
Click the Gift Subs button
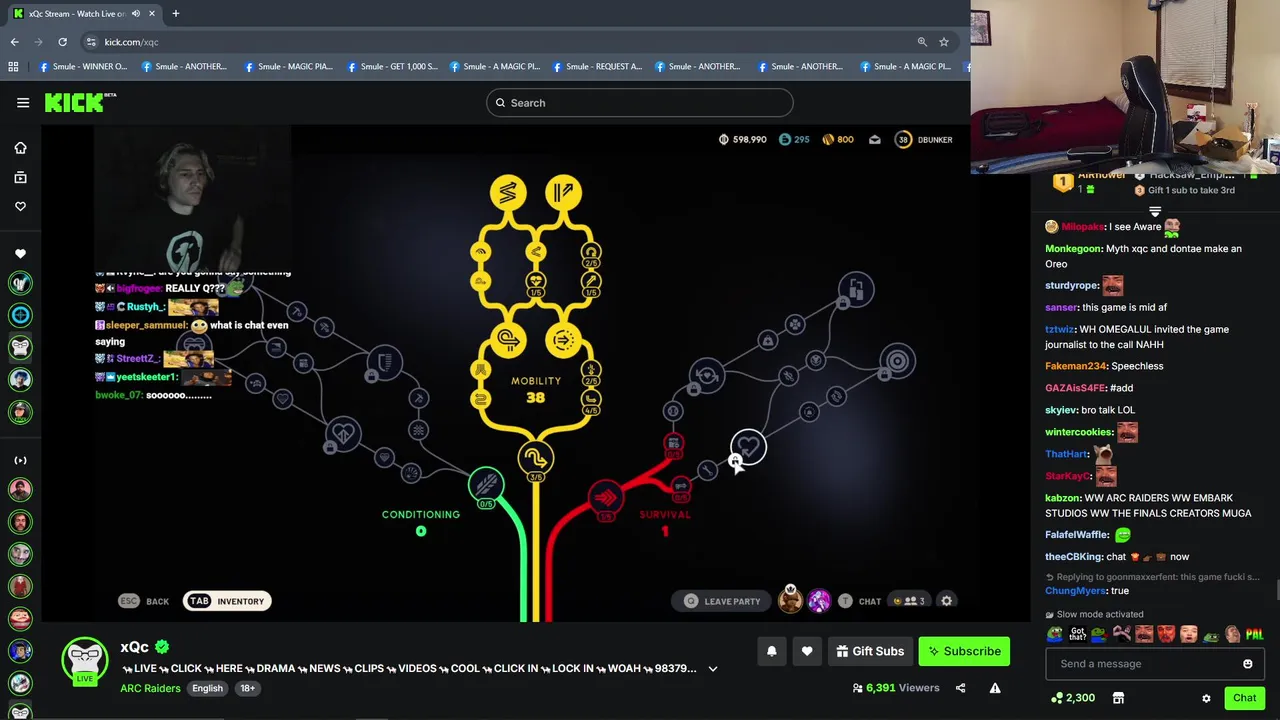[870, 651]
